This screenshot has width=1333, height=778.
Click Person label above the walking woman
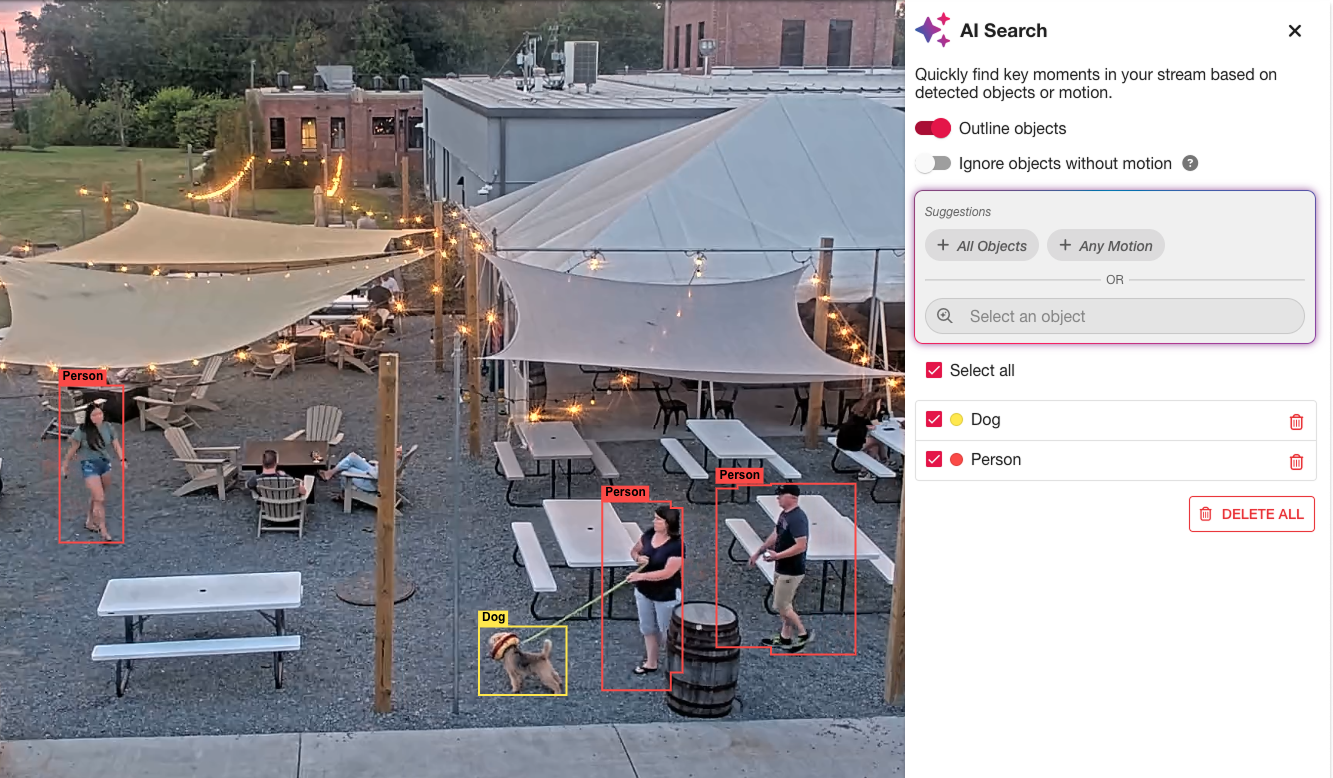(x=82, y=376)
